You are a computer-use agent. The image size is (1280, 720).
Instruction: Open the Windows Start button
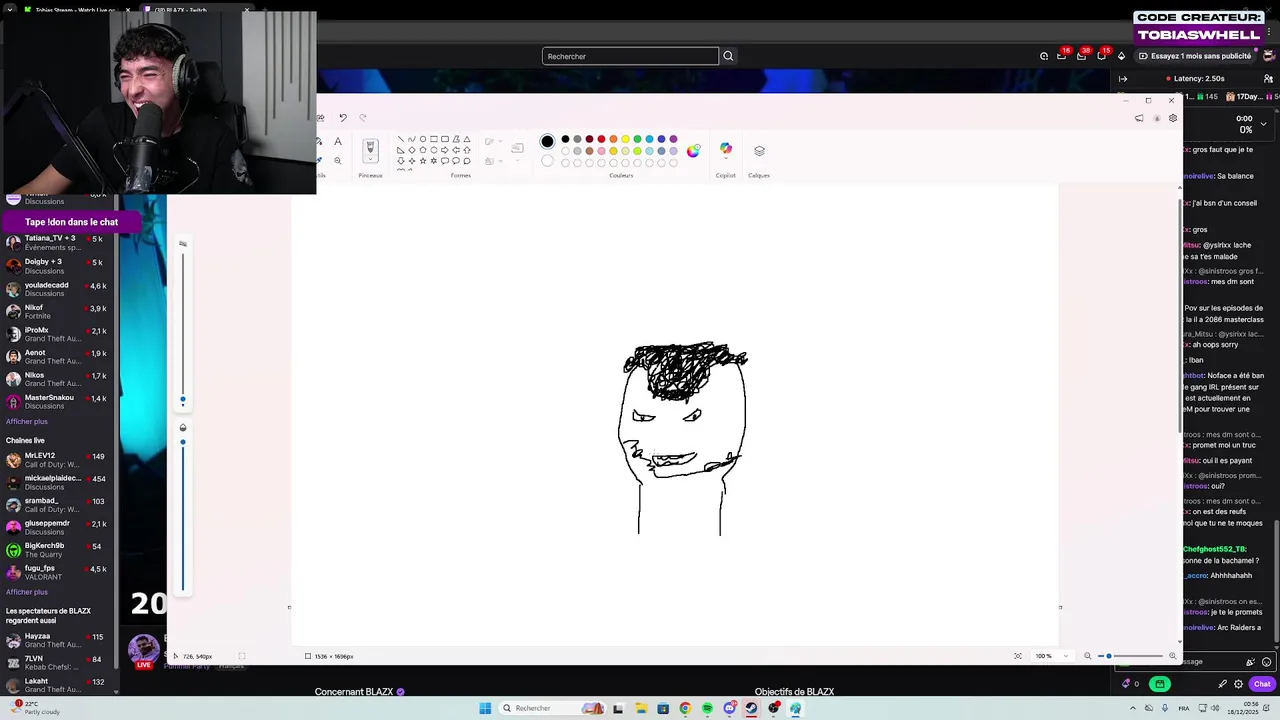coord(485,708)
